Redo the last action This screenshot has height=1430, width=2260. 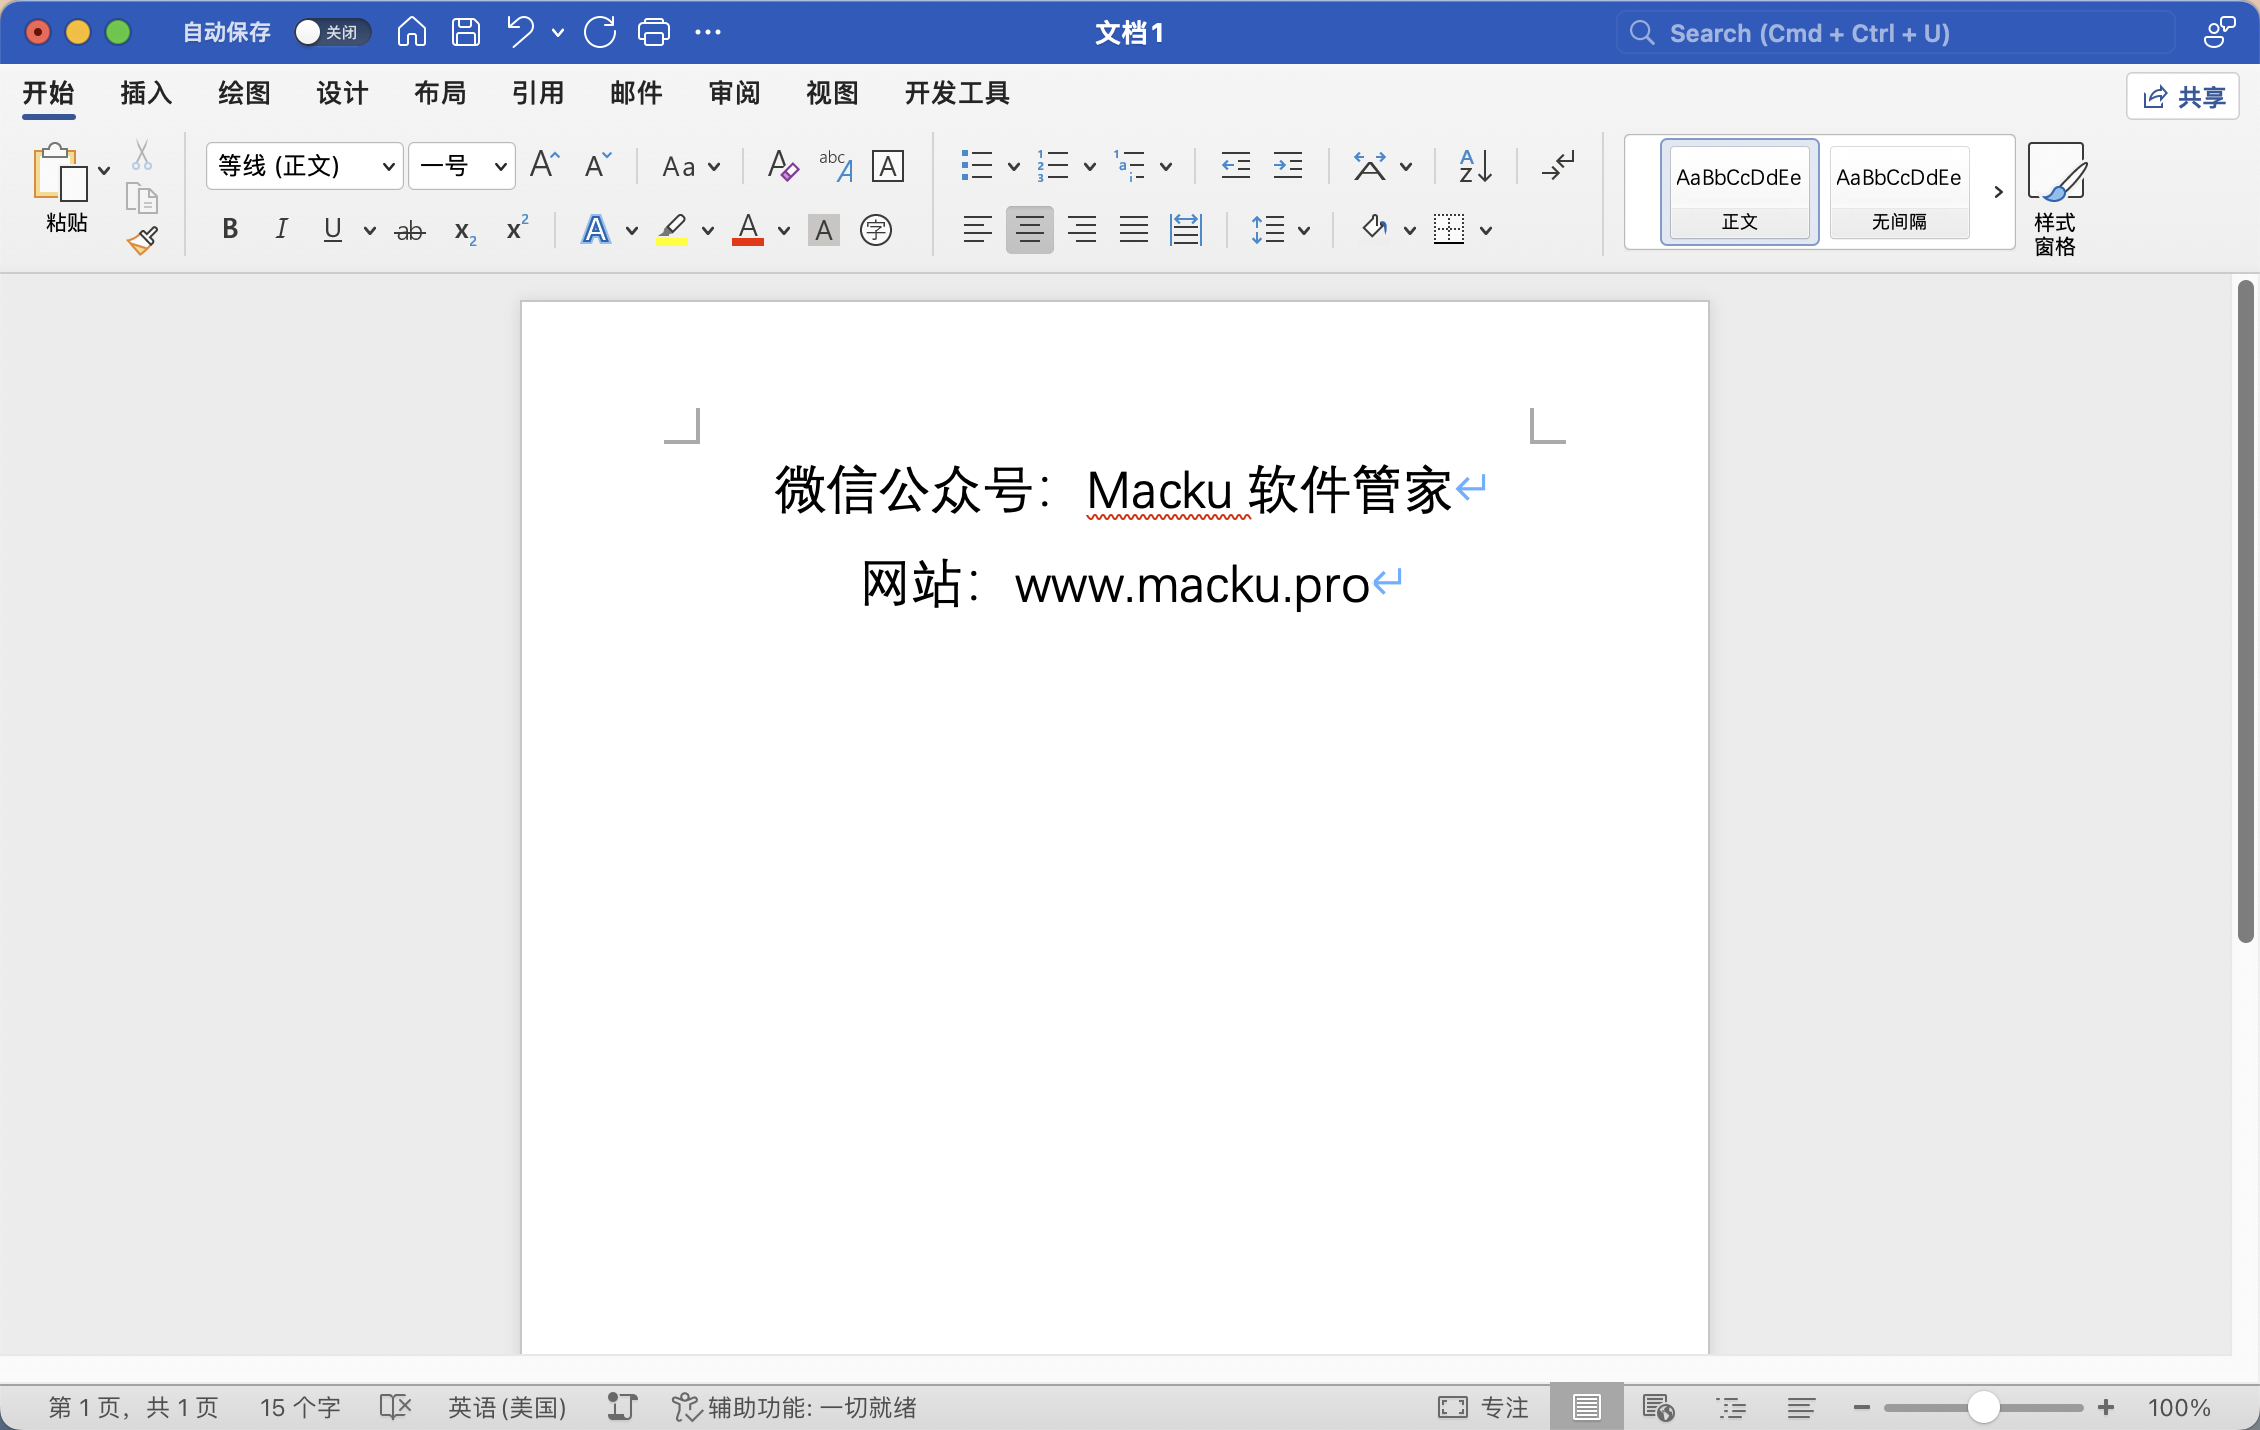click(x=600, y=33)
